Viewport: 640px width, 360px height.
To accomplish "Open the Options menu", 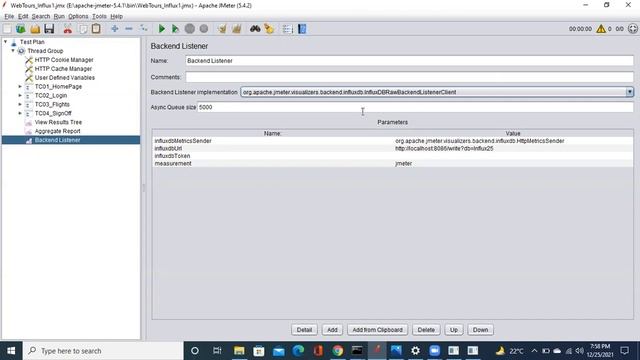I will point(78,16).
